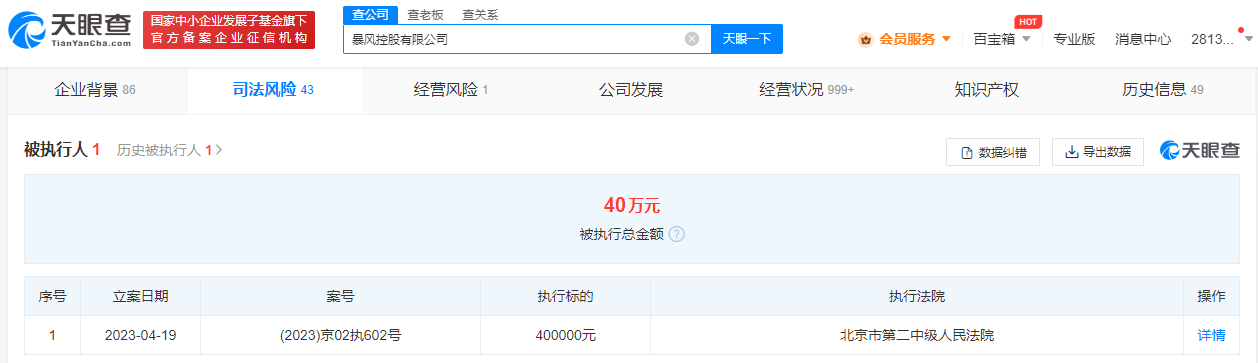Click the account name 2813...
1258x363 pixels.
coord(1213,39)
